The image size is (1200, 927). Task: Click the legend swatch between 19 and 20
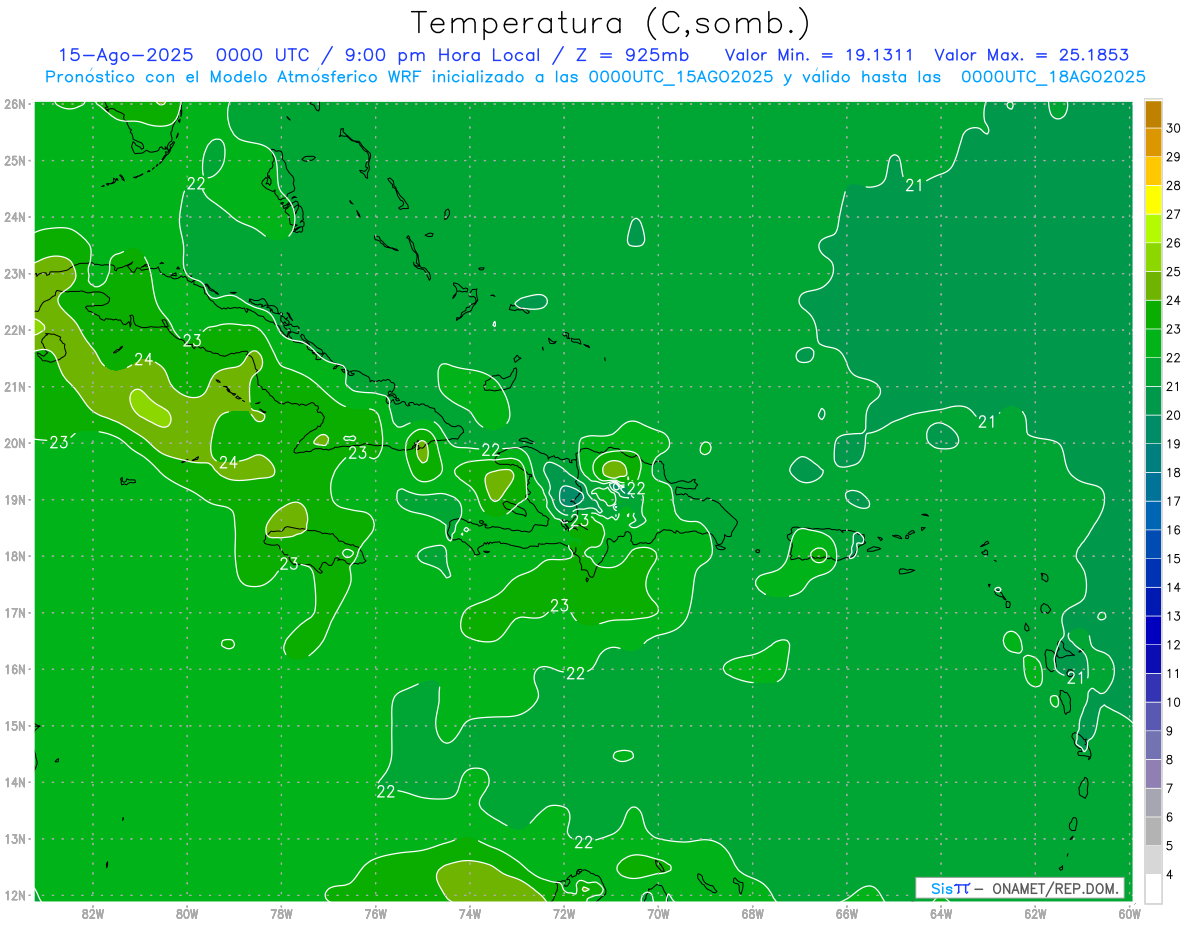tap(1153, 430)
